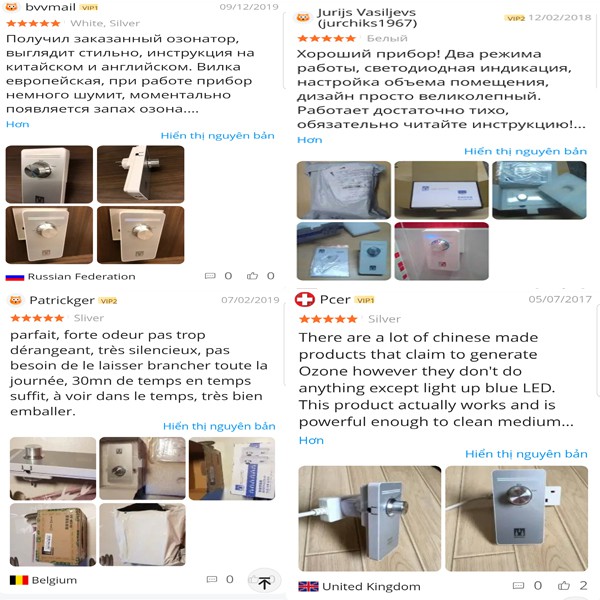Image resolution: width=600 pixels, height=600 pixels.
Task: Expand Jurijs Vasiljevs review with Hơn
Action: [310, 140]
